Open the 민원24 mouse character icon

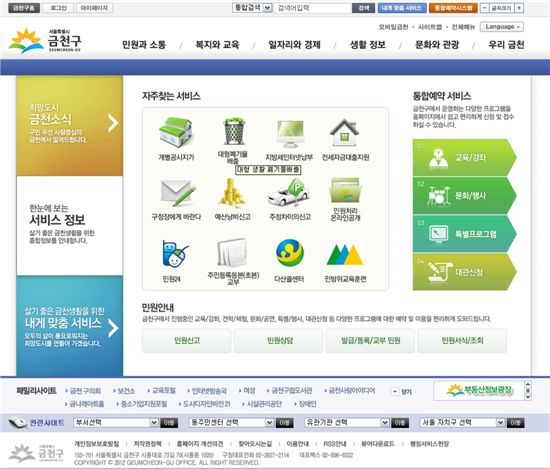175,253
